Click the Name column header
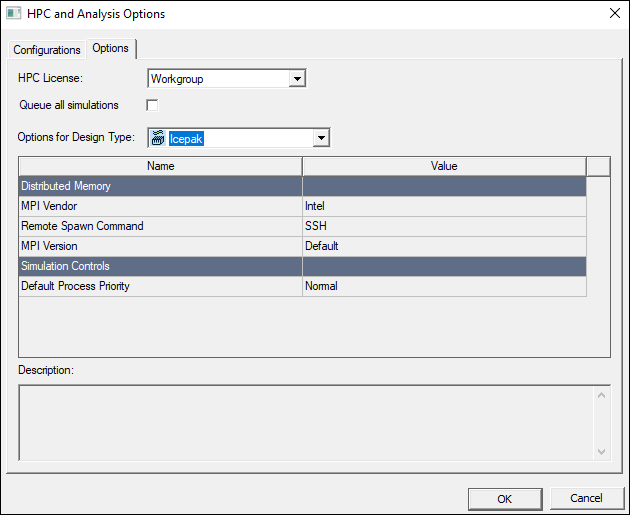Viewport: 630px width, 515px height. [x=161, y=166]
